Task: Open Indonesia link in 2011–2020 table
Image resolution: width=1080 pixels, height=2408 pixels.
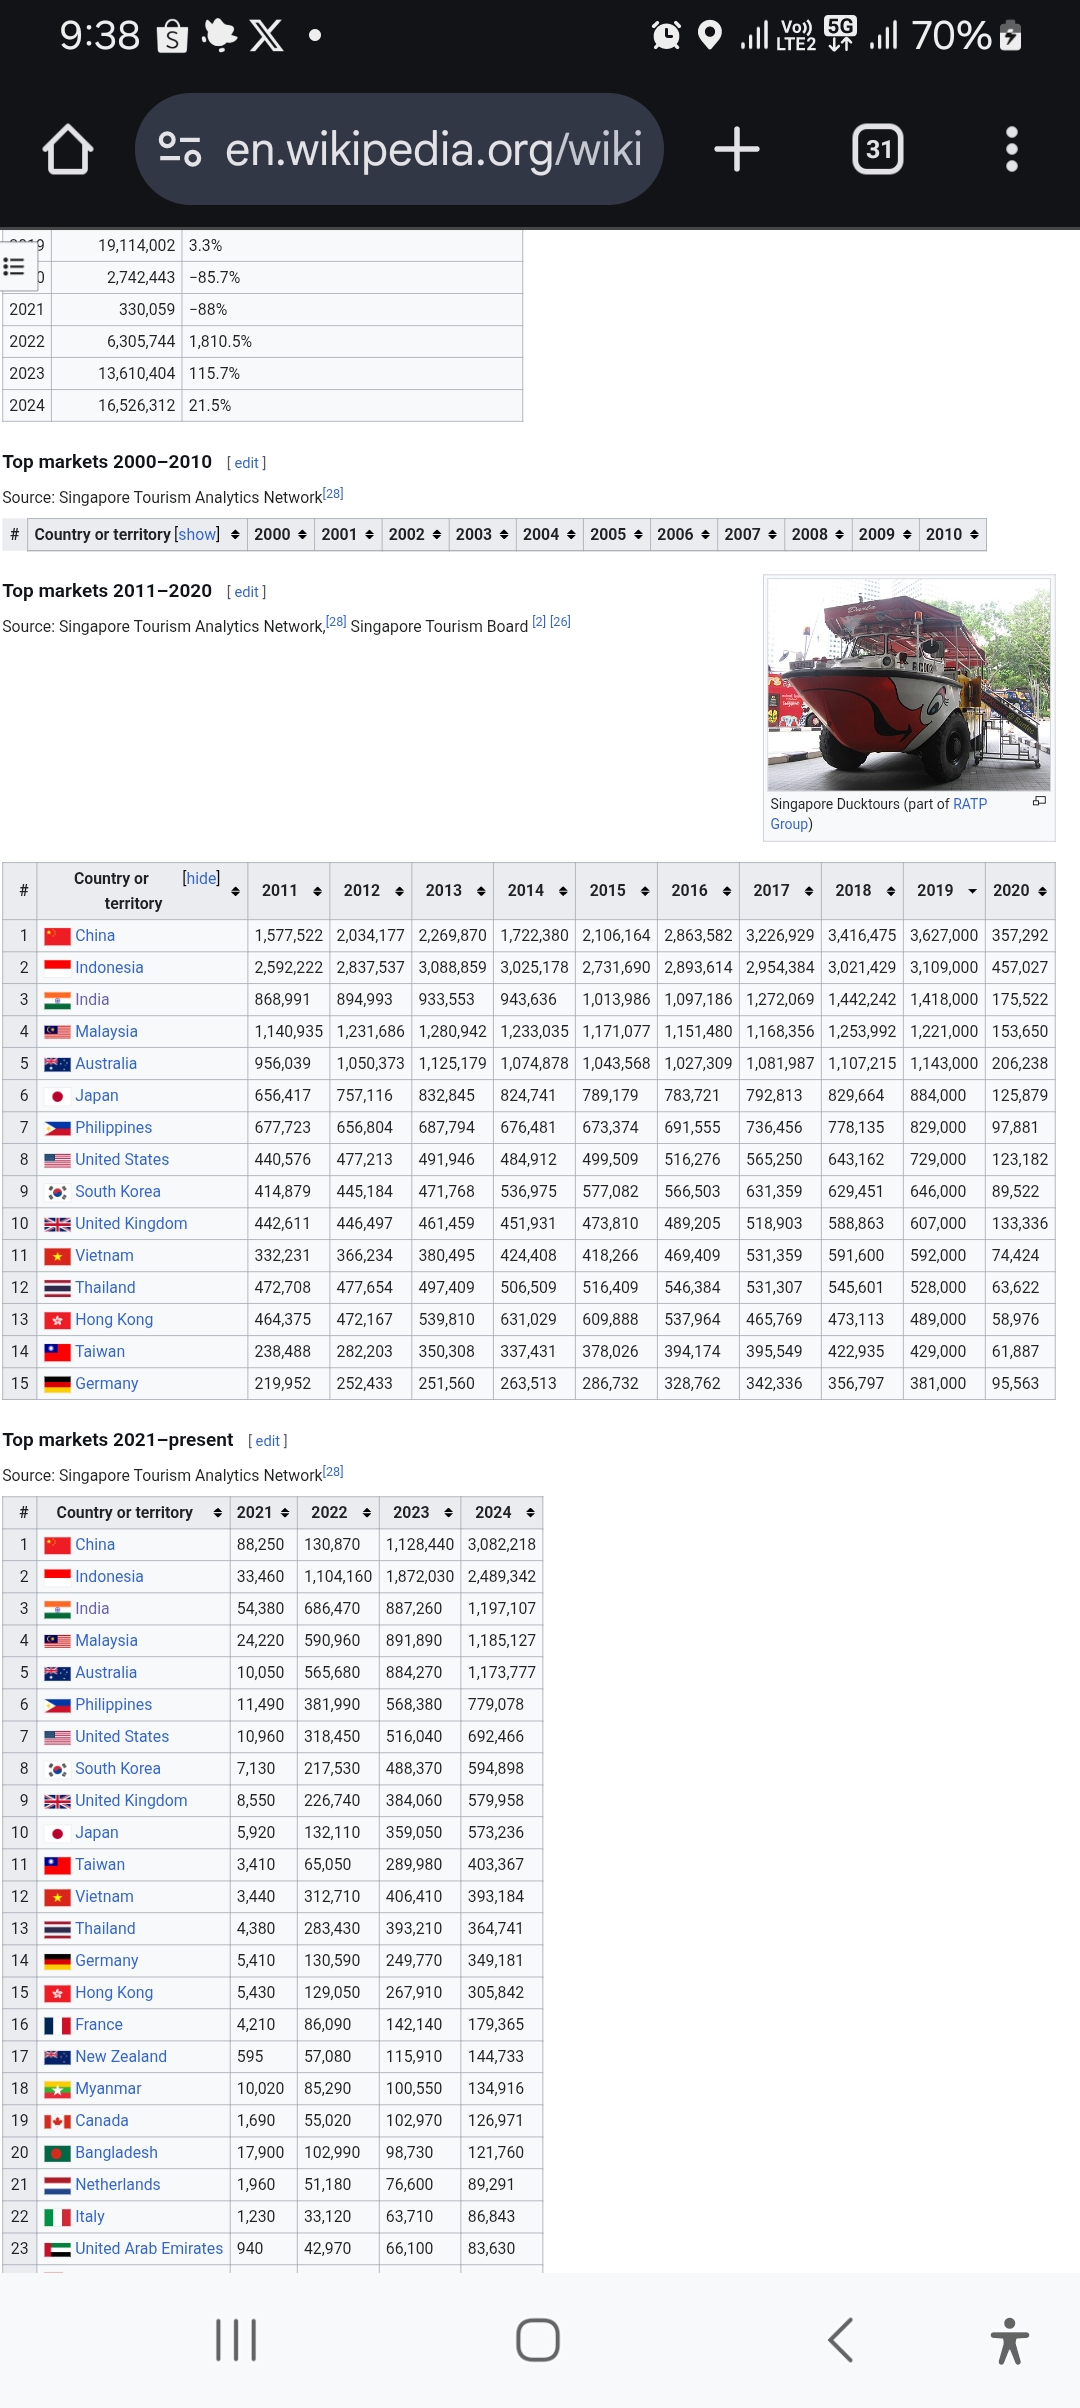Action: (109, 968)
